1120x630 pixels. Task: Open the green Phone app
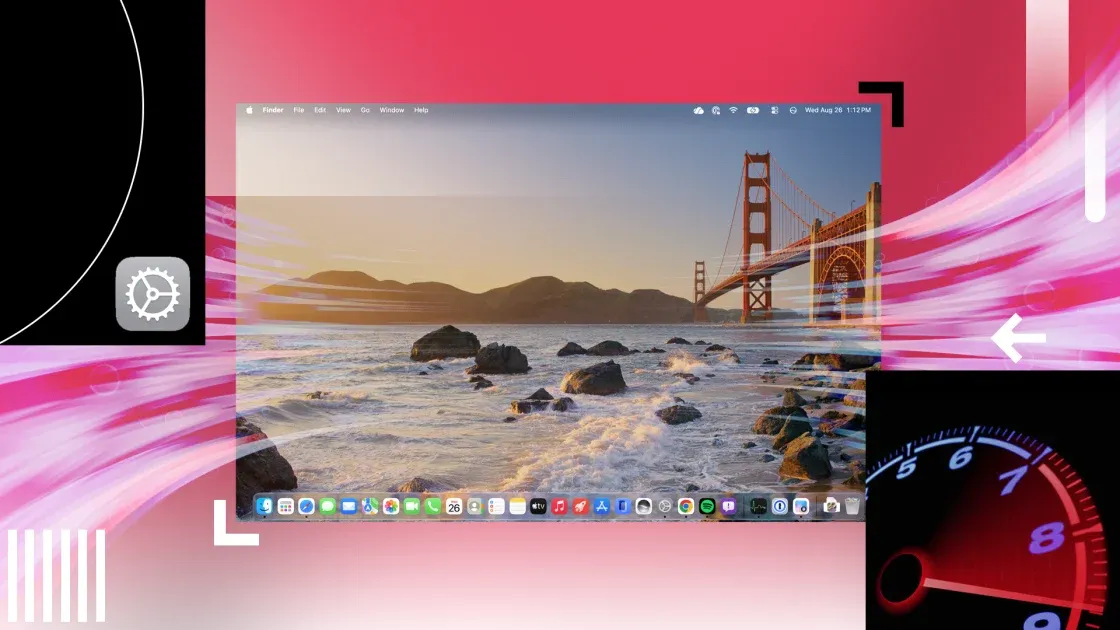pyautogui.click(x=433, y=506)
